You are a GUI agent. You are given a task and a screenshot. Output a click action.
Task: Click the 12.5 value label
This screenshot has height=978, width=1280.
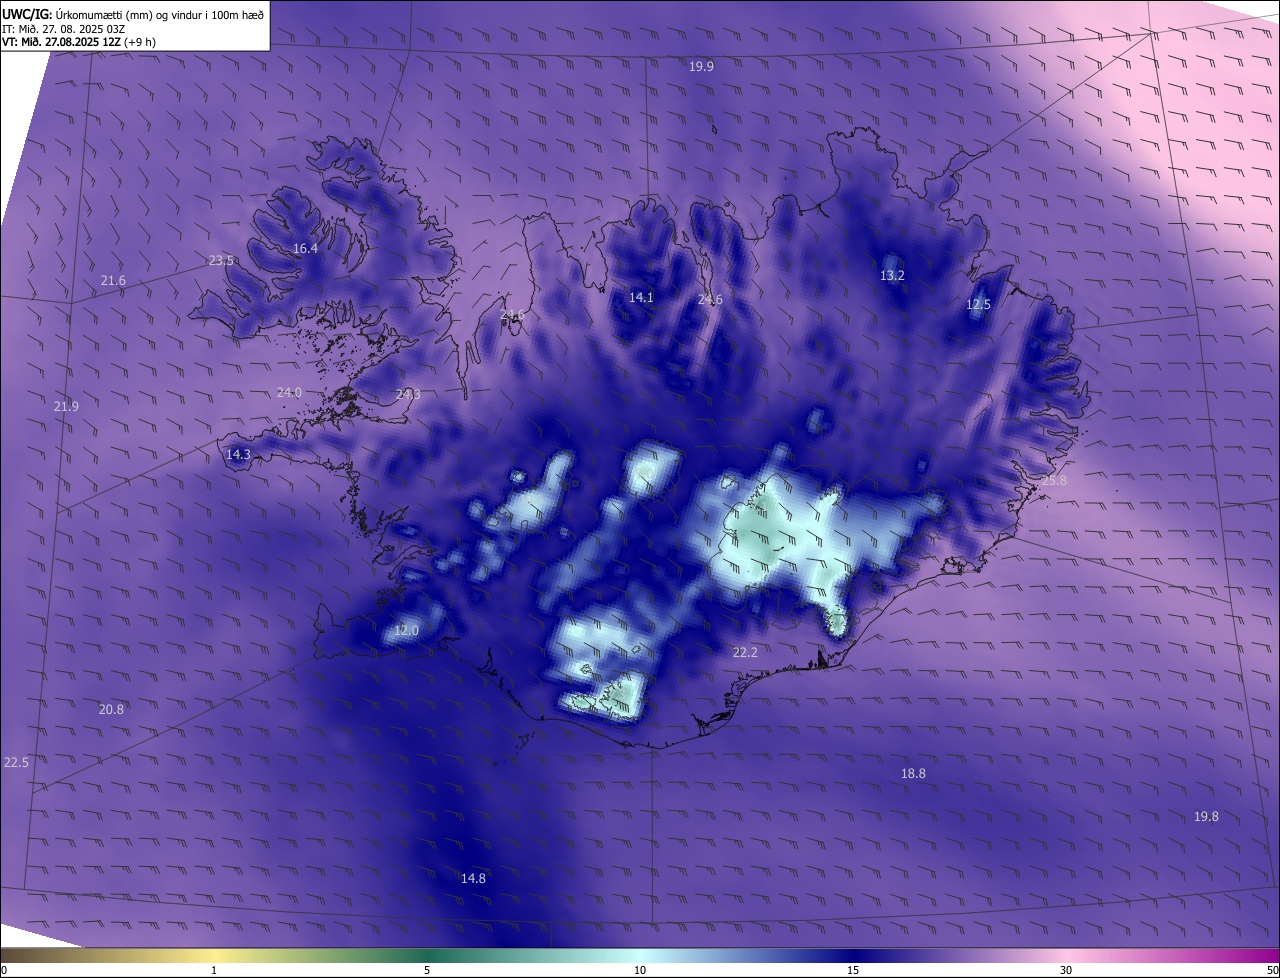click(x=978, y=305)
